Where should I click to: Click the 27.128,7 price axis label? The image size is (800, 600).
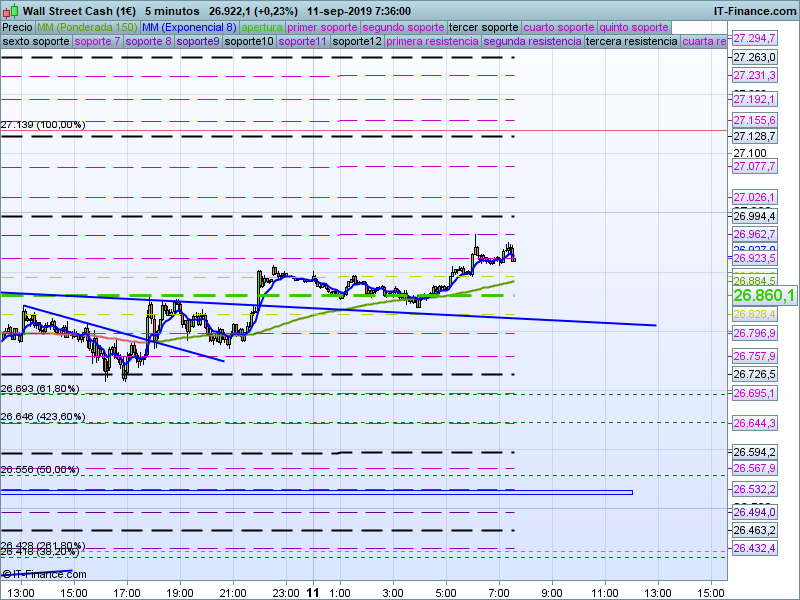click(x=755, y=136)
